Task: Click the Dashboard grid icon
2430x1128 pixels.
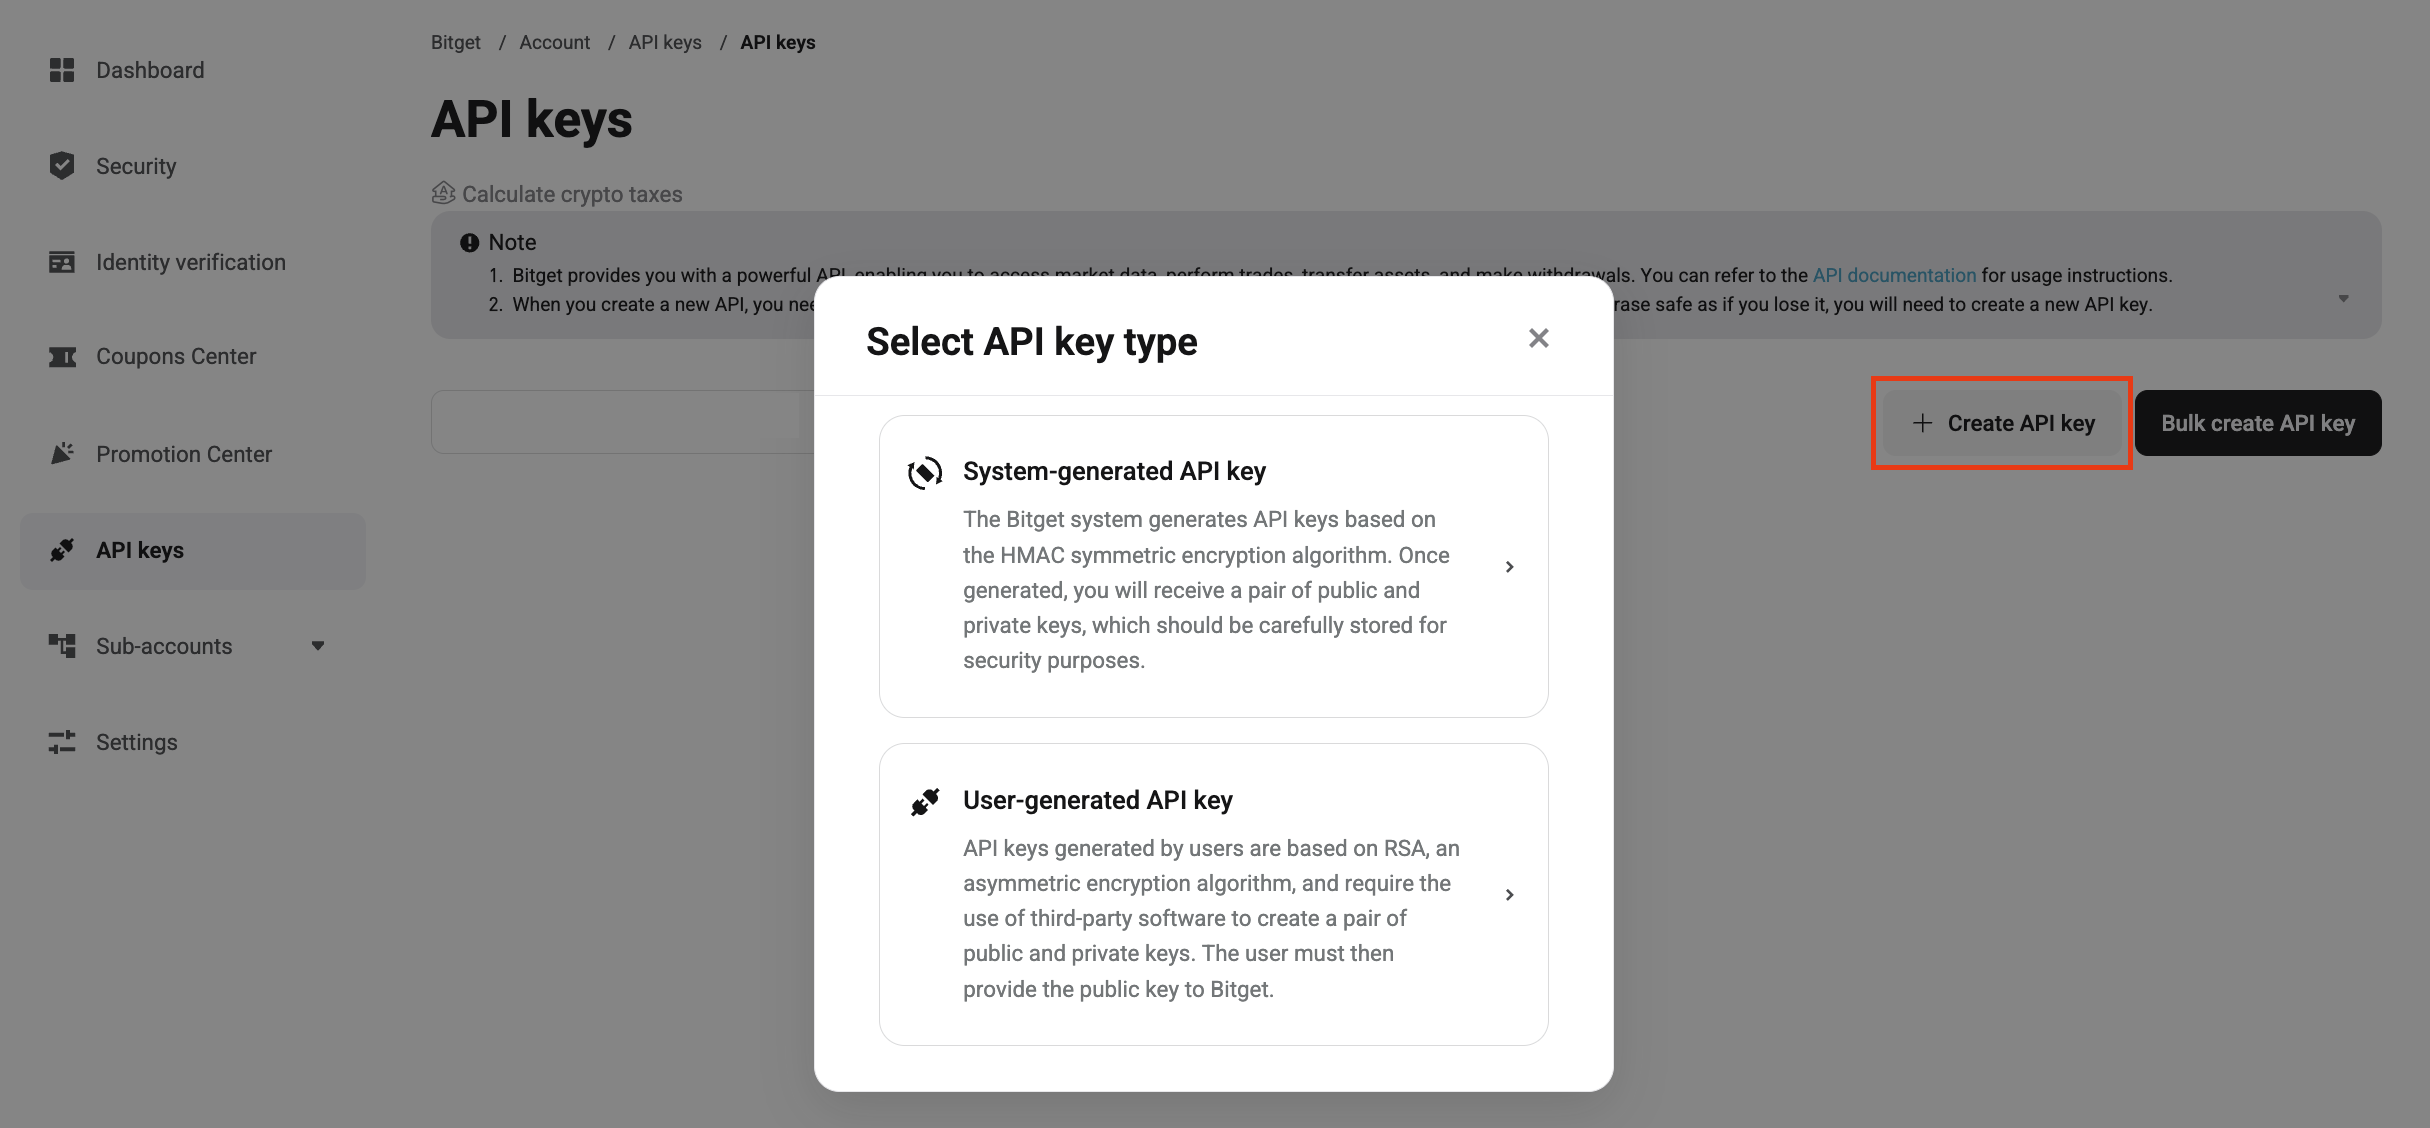Action: click(62, 70)
